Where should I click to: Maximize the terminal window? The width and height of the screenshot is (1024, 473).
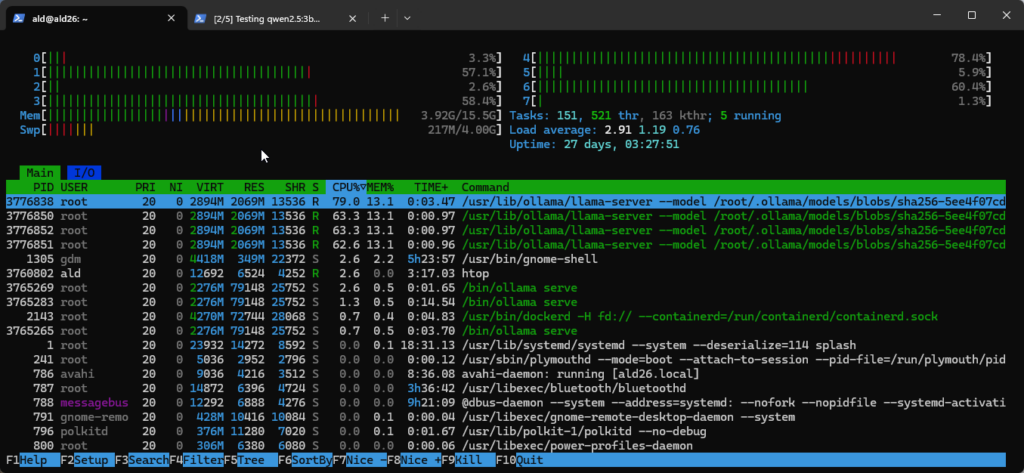click(972, 15)
